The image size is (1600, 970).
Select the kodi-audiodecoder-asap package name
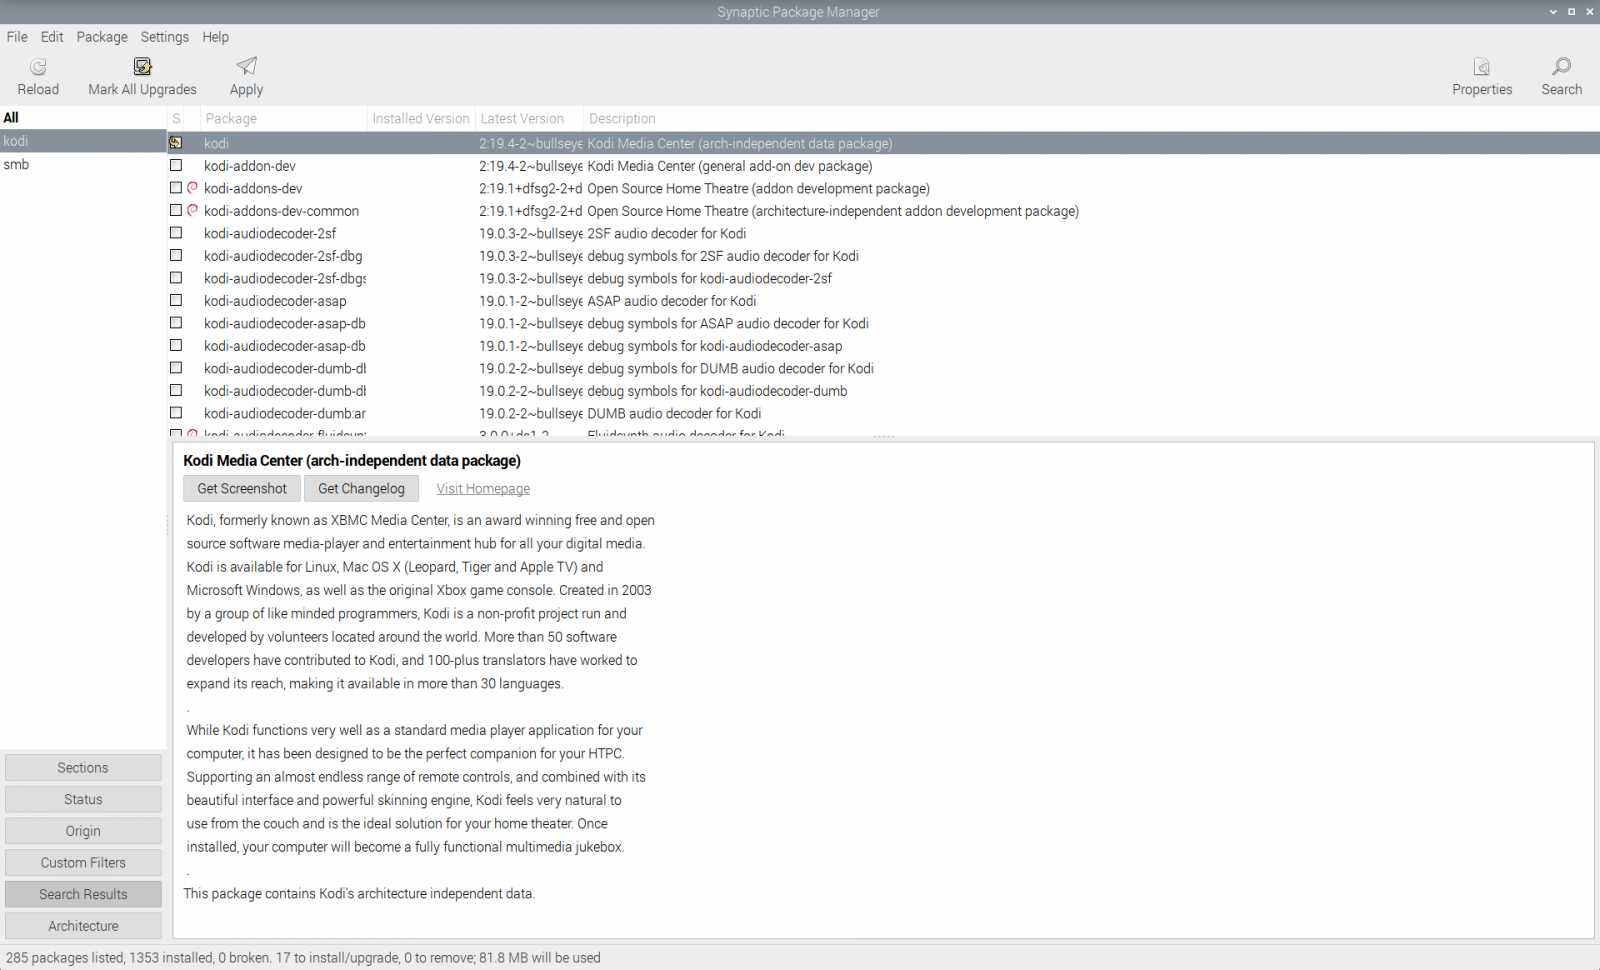point(275,301)
